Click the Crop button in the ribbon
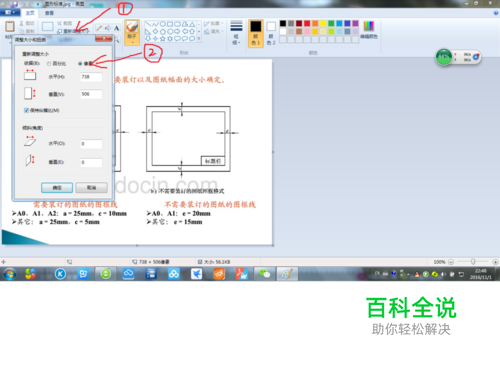 pos(64,23)
